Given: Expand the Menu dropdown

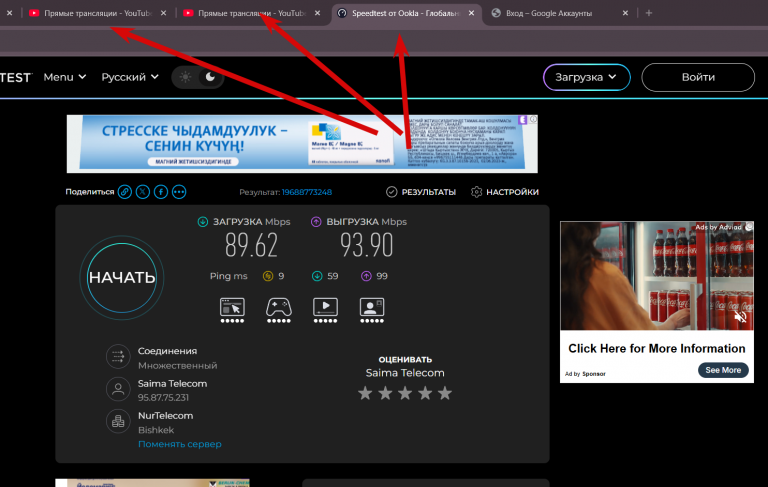Looking at the screenshot, I should (65, 77).
